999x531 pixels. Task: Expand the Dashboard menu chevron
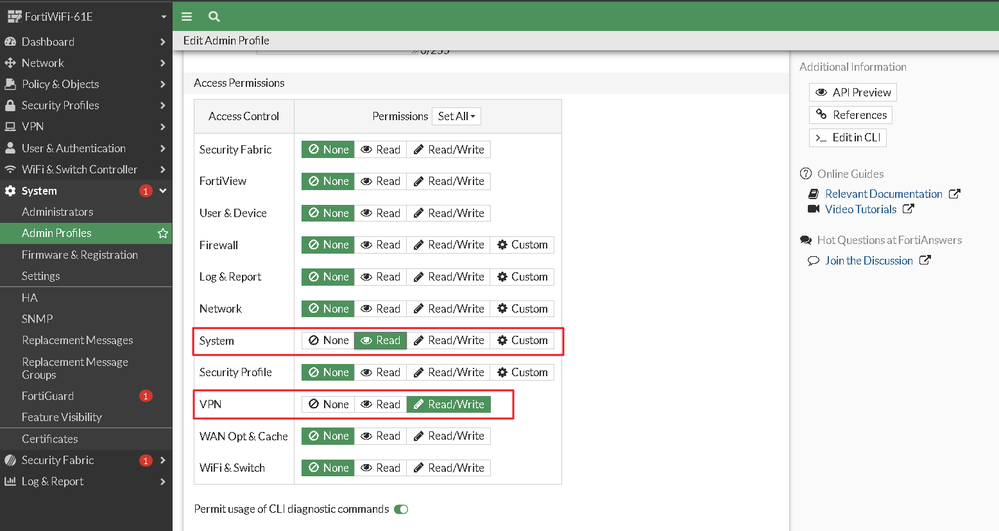pyautogui.click(x=163, y=41)
